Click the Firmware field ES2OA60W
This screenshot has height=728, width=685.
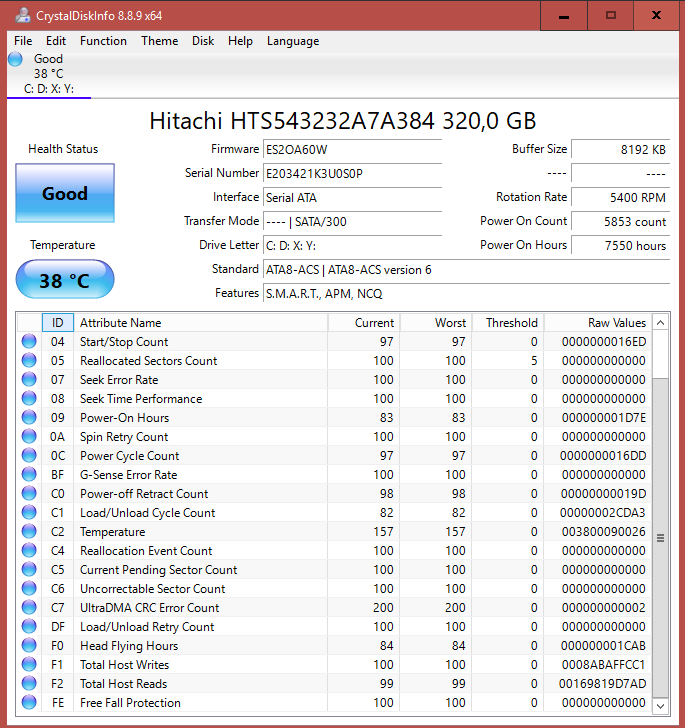coord(352,150)
